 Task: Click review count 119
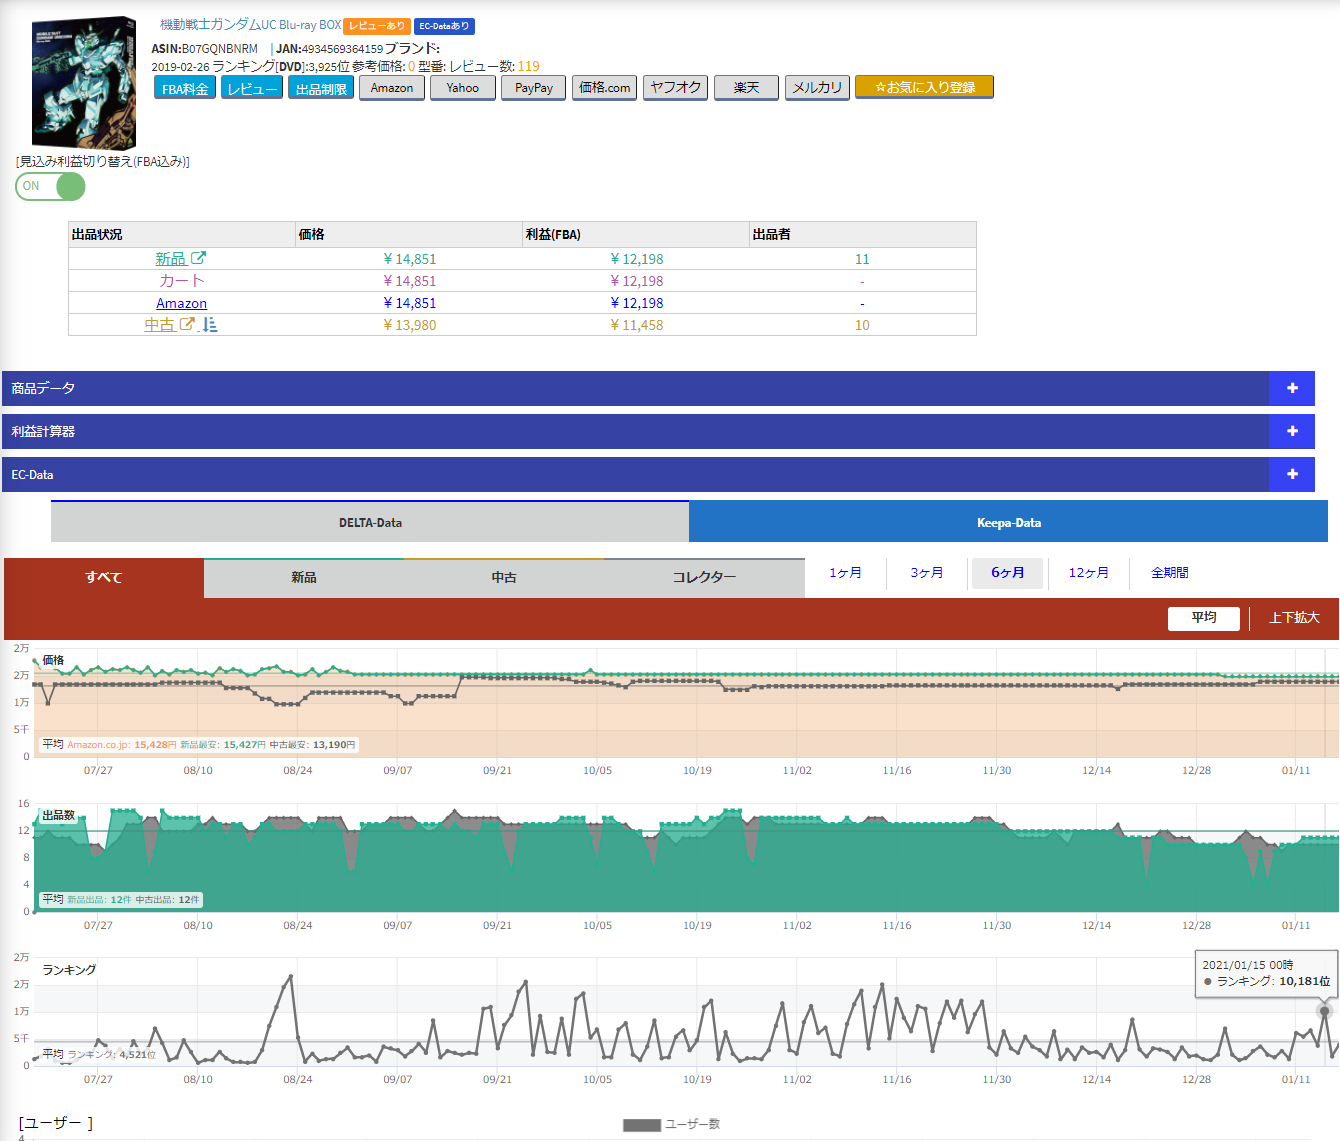528,66
